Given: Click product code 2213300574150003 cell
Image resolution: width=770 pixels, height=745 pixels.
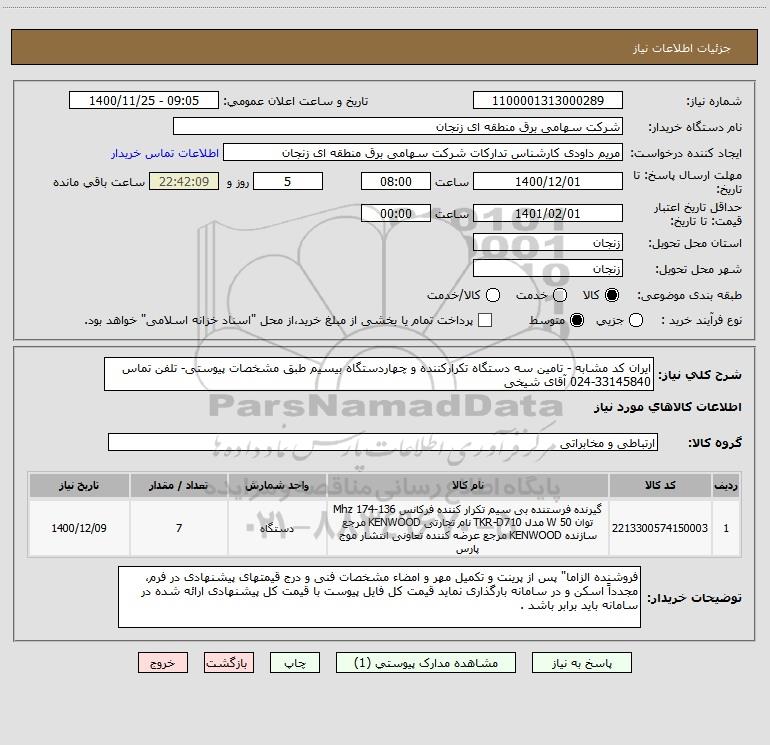Looking at the screenshot, I should (x=660, y=528).
